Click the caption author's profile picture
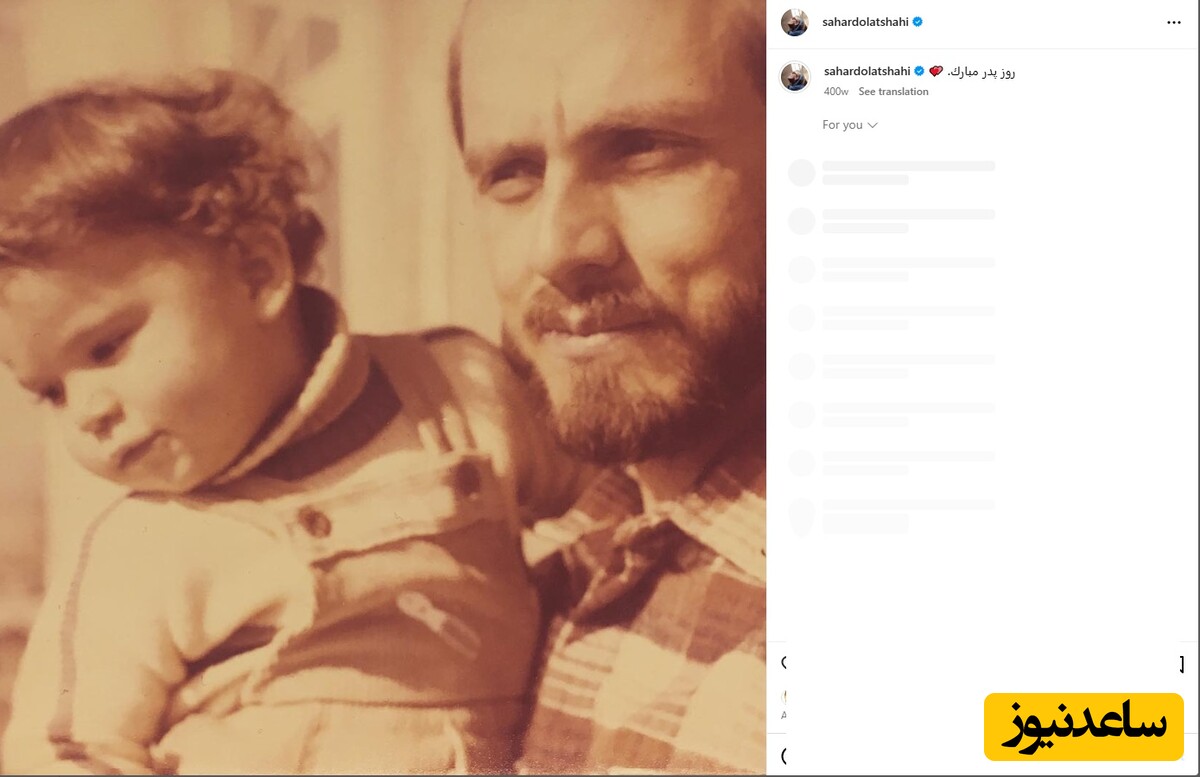The image size is (1200, 777). coord(795,77)
